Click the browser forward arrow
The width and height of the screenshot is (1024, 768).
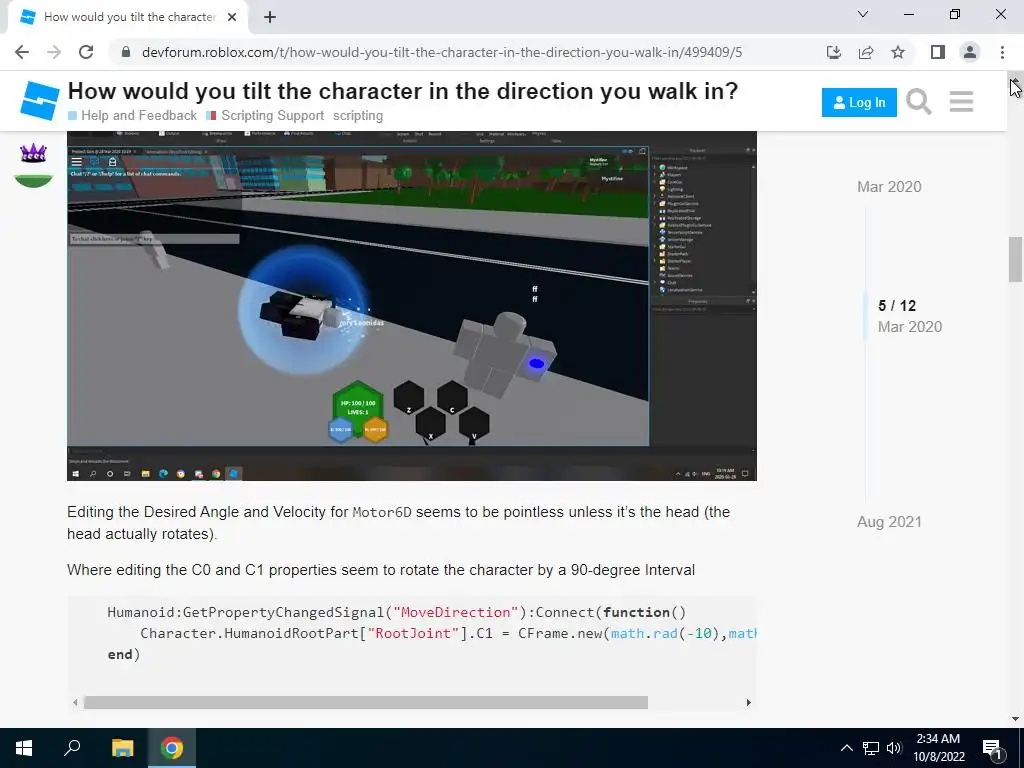[x=54, y=52]
